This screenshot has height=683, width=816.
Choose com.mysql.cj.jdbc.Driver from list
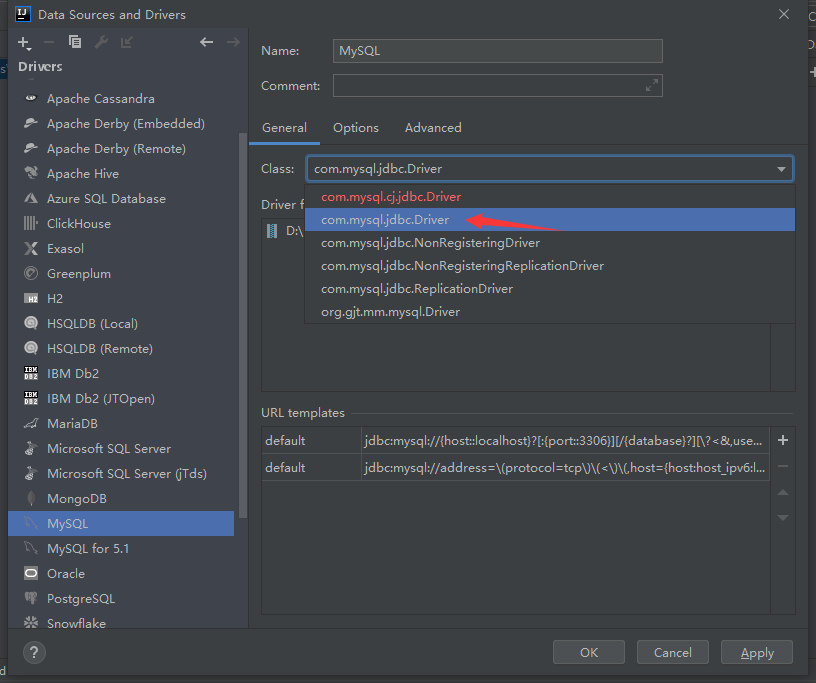coord(550,197)
